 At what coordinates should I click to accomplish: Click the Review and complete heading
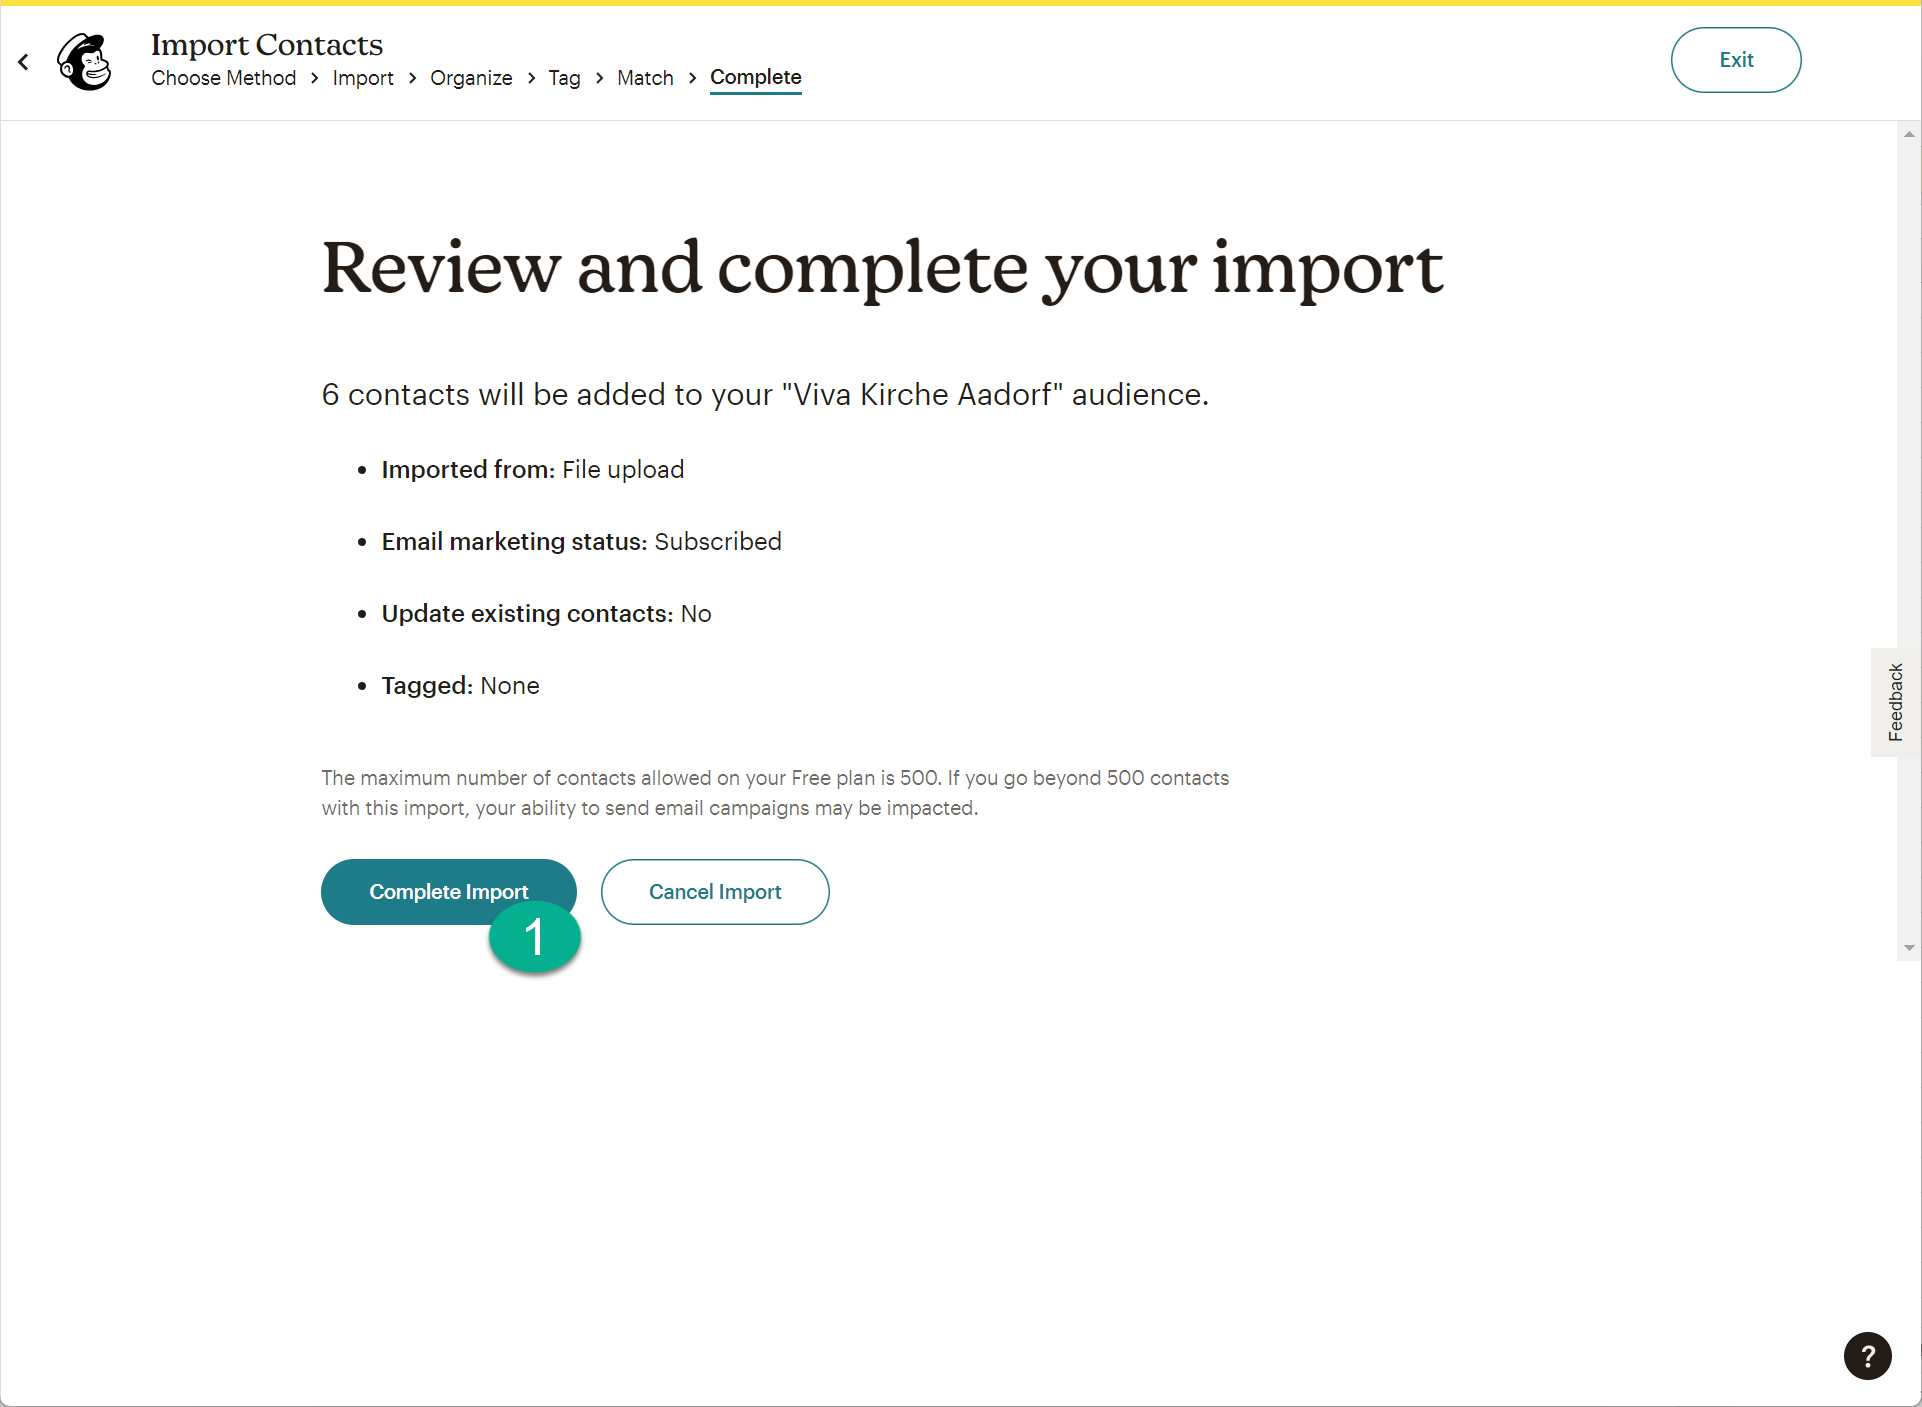click(x=882, y=268)
